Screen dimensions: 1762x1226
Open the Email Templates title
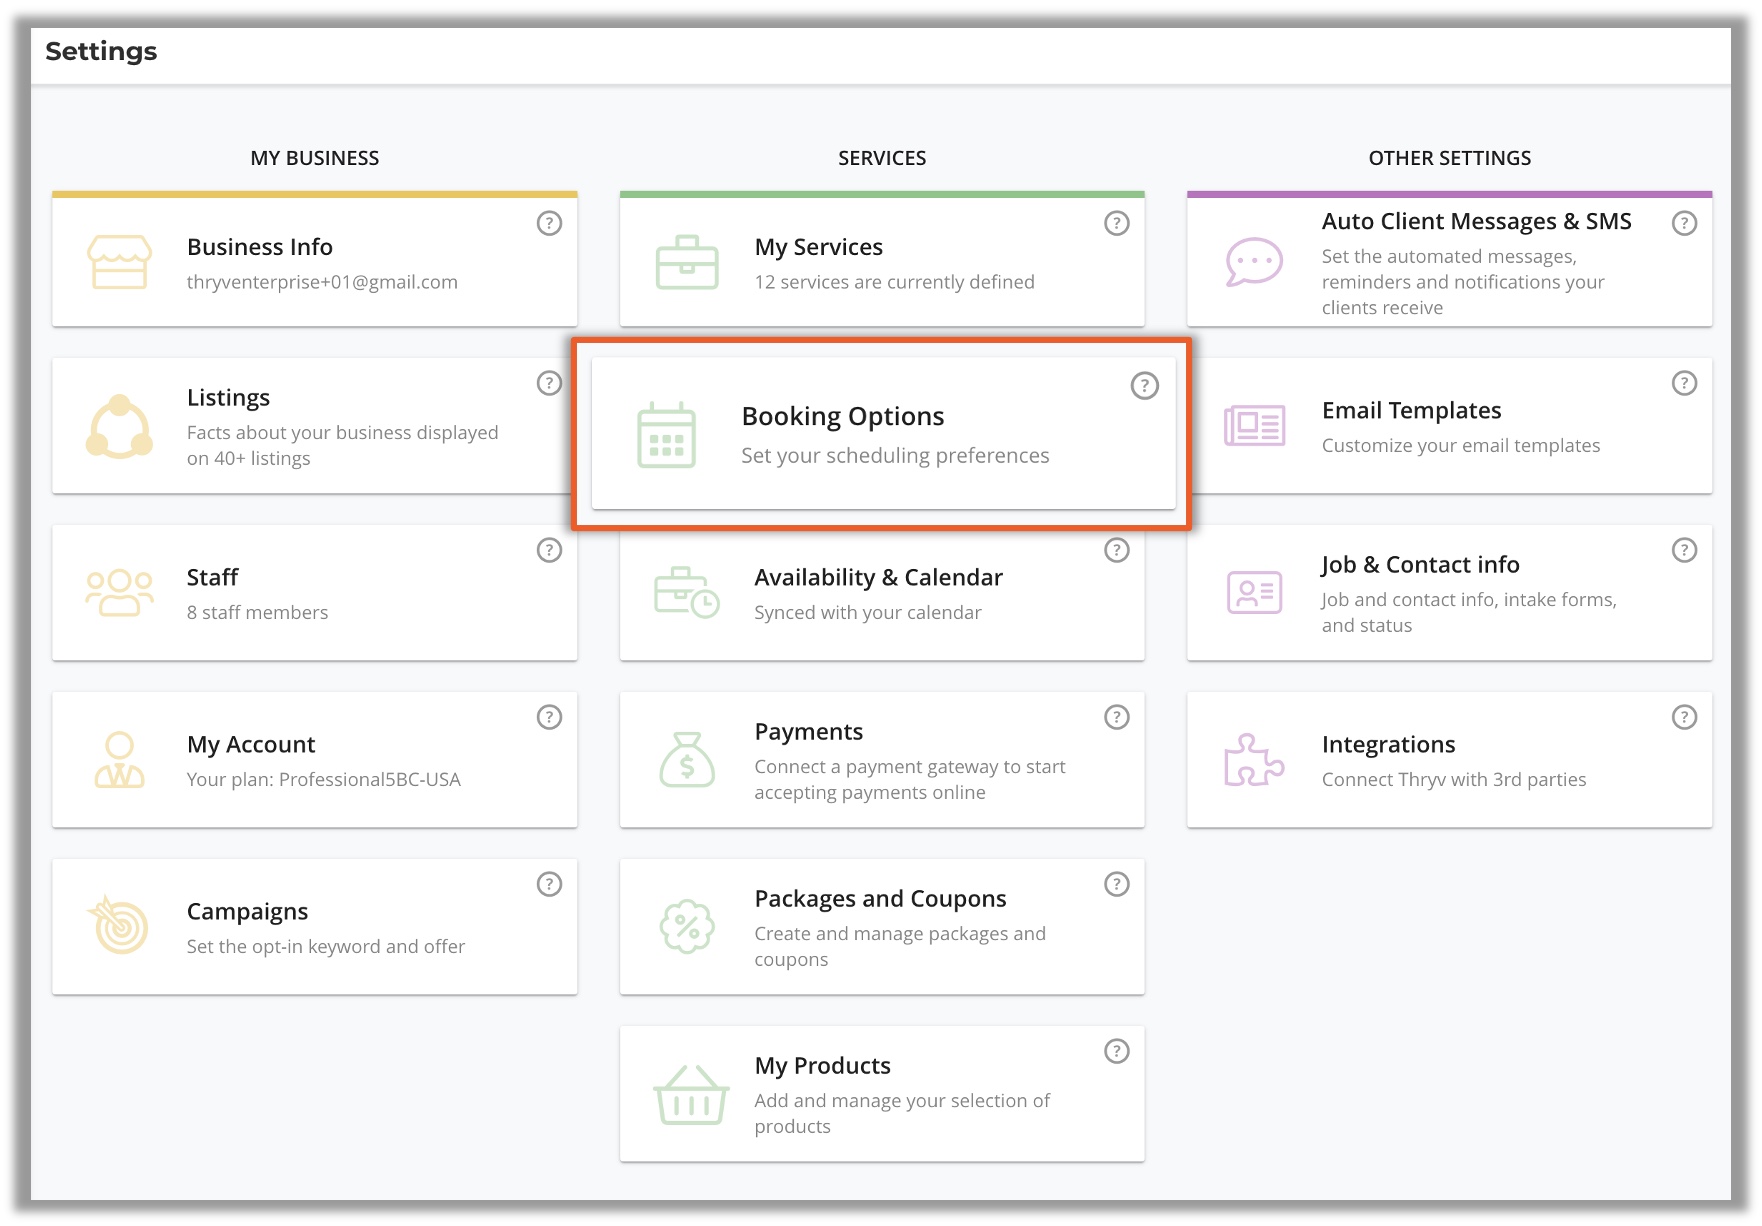pyautogui.click(x=1411, y=411)
